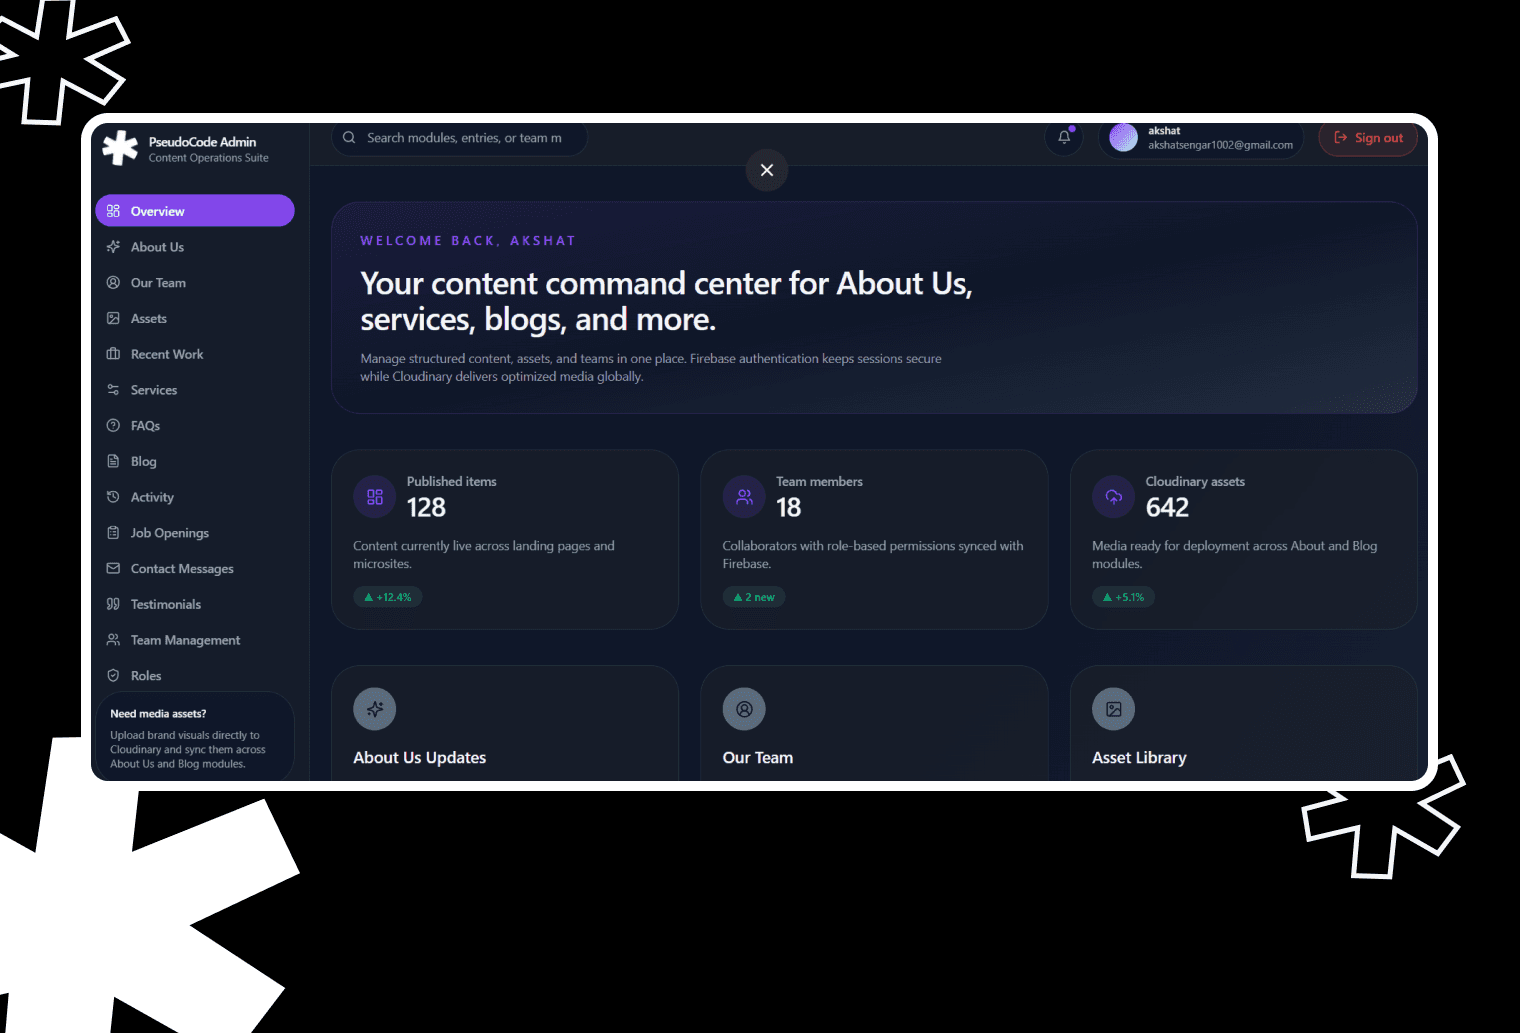This screenshot has height=1033, width=1520.
Task: Click the search modules input field
Action: point(463,137)
